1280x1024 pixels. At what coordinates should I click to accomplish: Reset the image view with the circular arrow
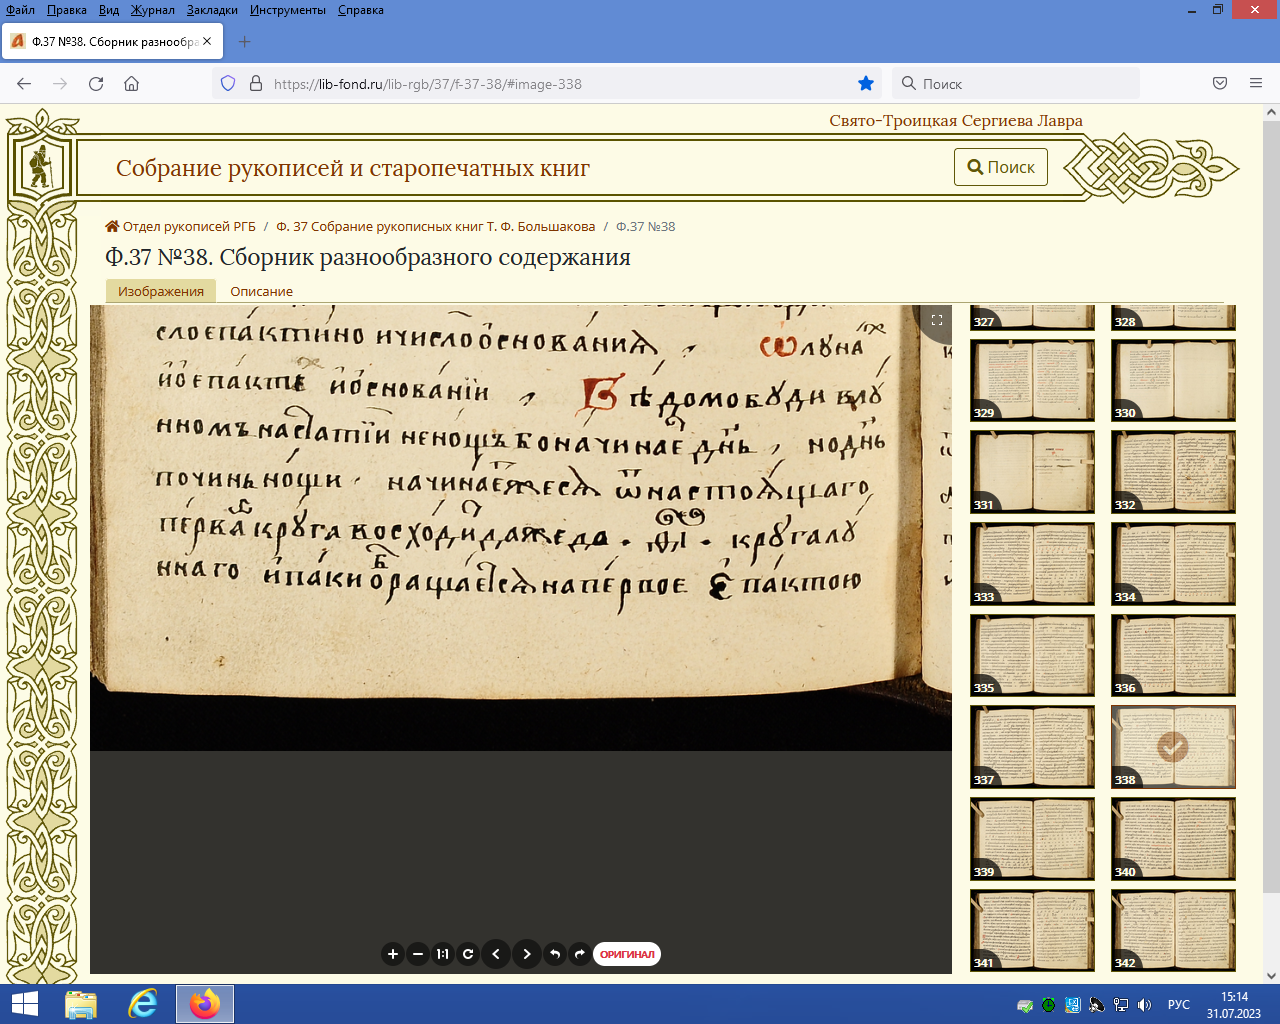[x=467, y=954]
